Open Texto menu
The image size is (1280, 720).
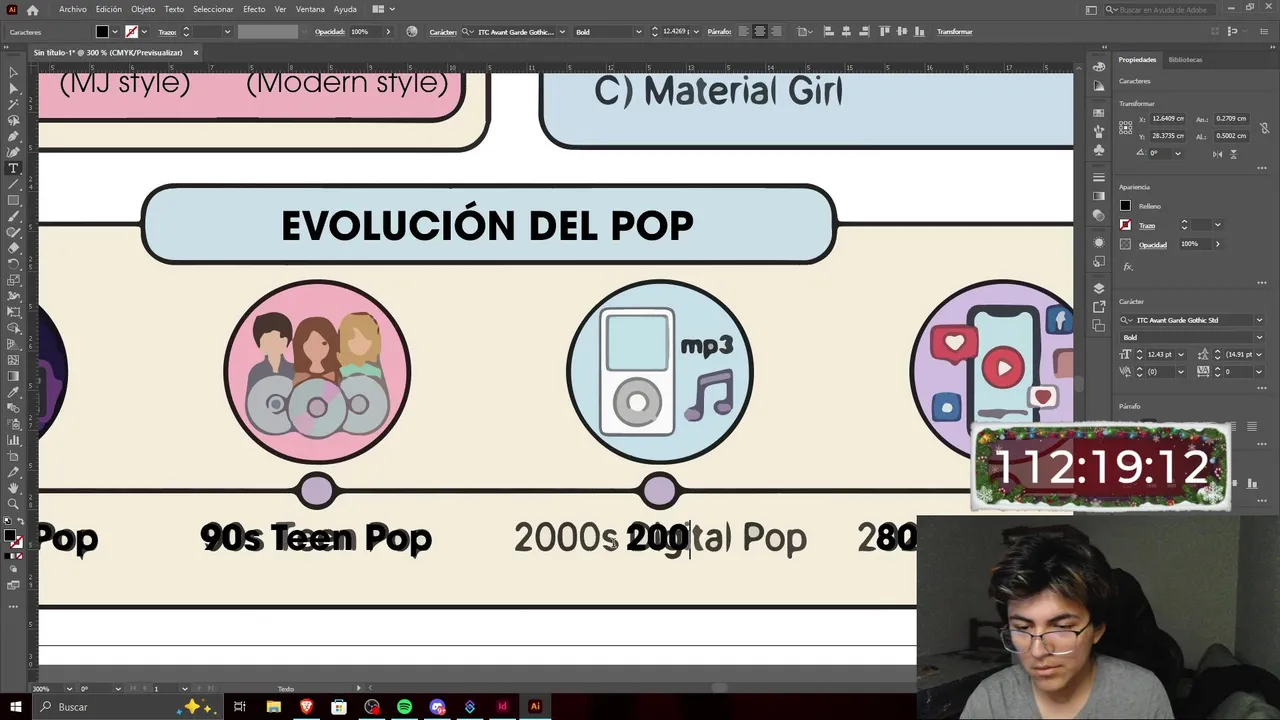pos(174,9)
